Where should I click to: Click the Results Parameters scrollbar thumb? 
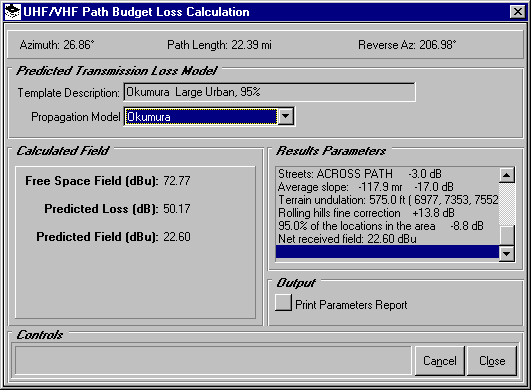point(507,235)
